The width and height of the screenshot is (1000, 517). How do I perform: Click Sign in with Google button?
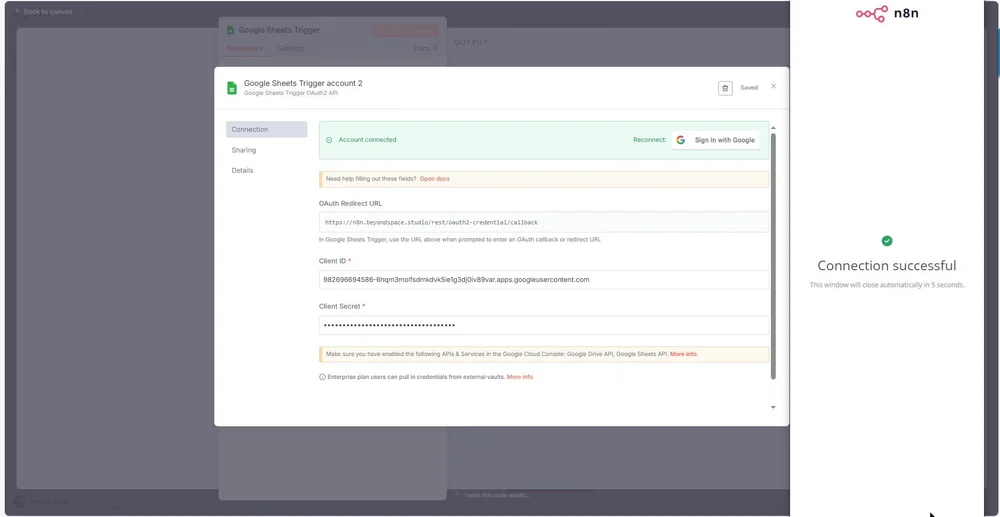click(716, 140)
